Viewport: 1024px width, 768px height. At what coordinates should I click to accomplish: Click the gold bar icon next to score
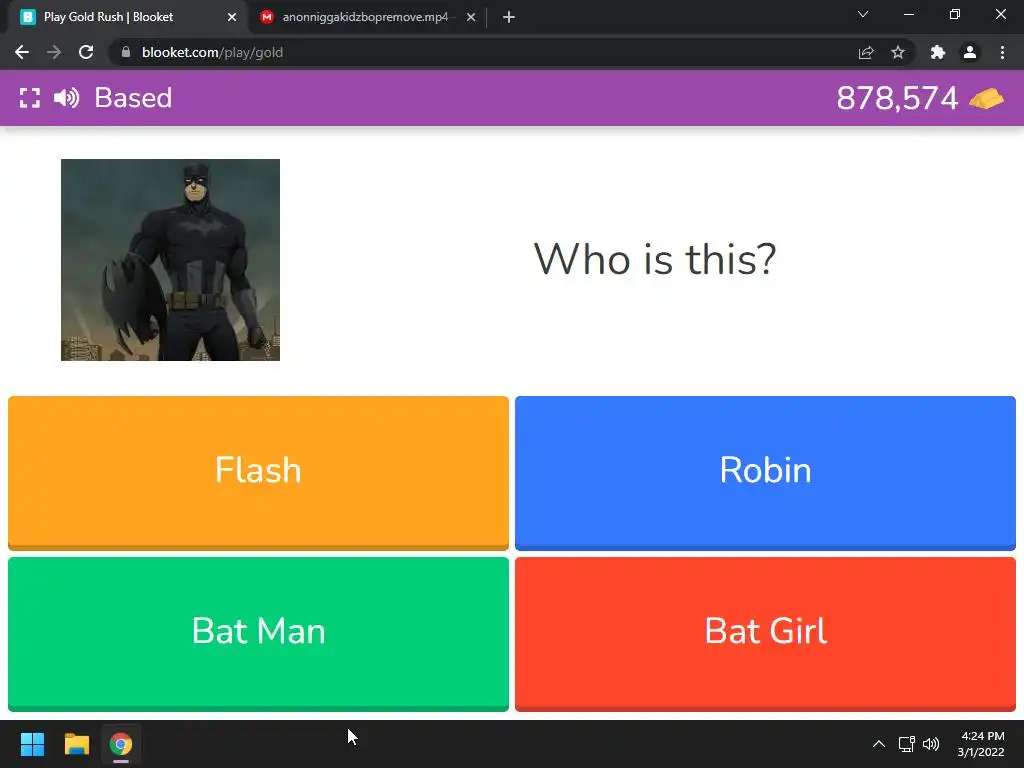point(986,99)
